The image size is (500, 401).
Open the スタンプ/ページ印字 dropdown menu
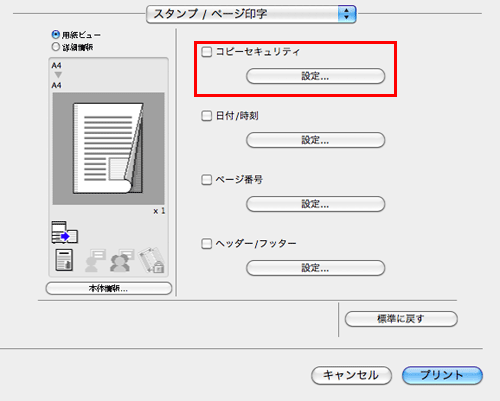pyautogui.click(x=251, y=14)
